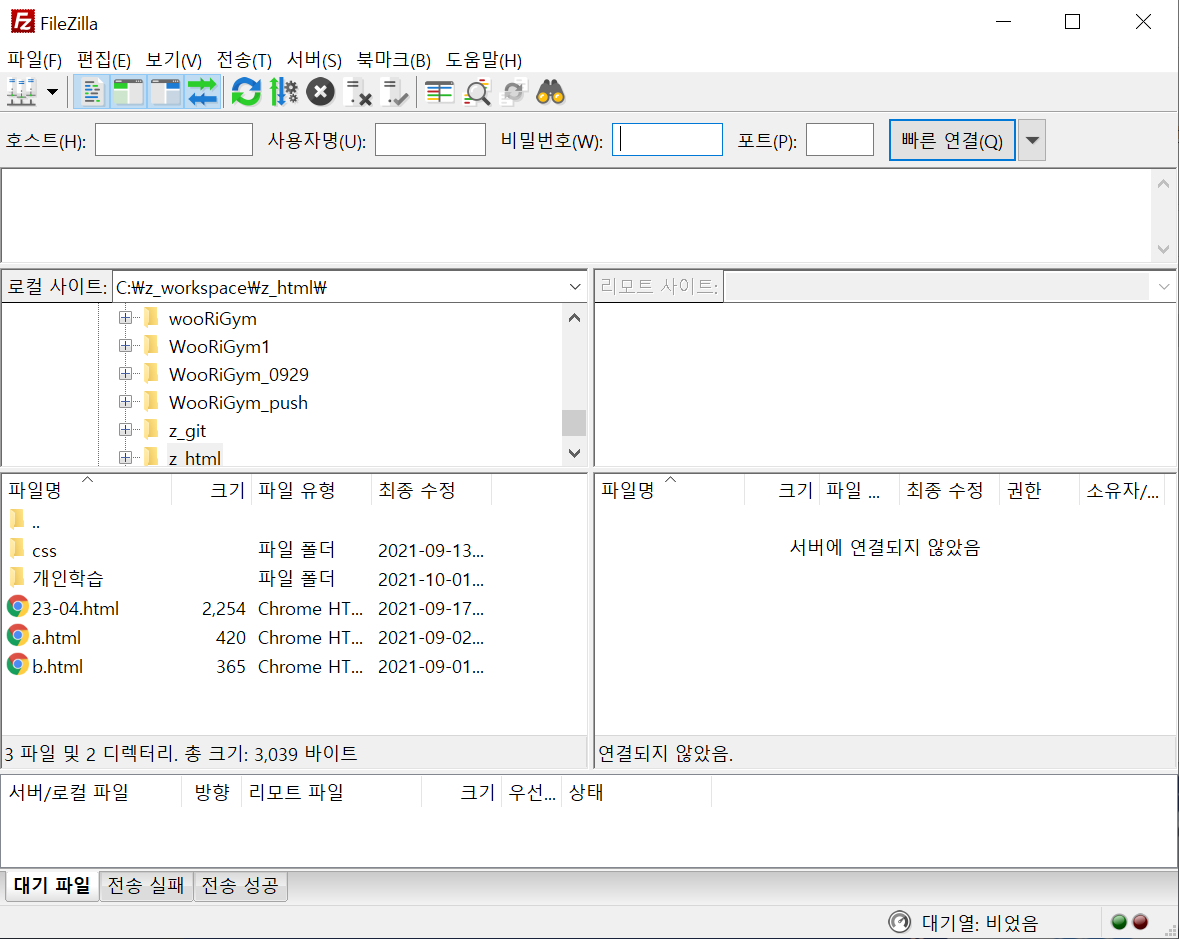This screenshot has width=1179, height=939.
Task: Switch to 대기 파일 tab
Action: click(52, 885)
